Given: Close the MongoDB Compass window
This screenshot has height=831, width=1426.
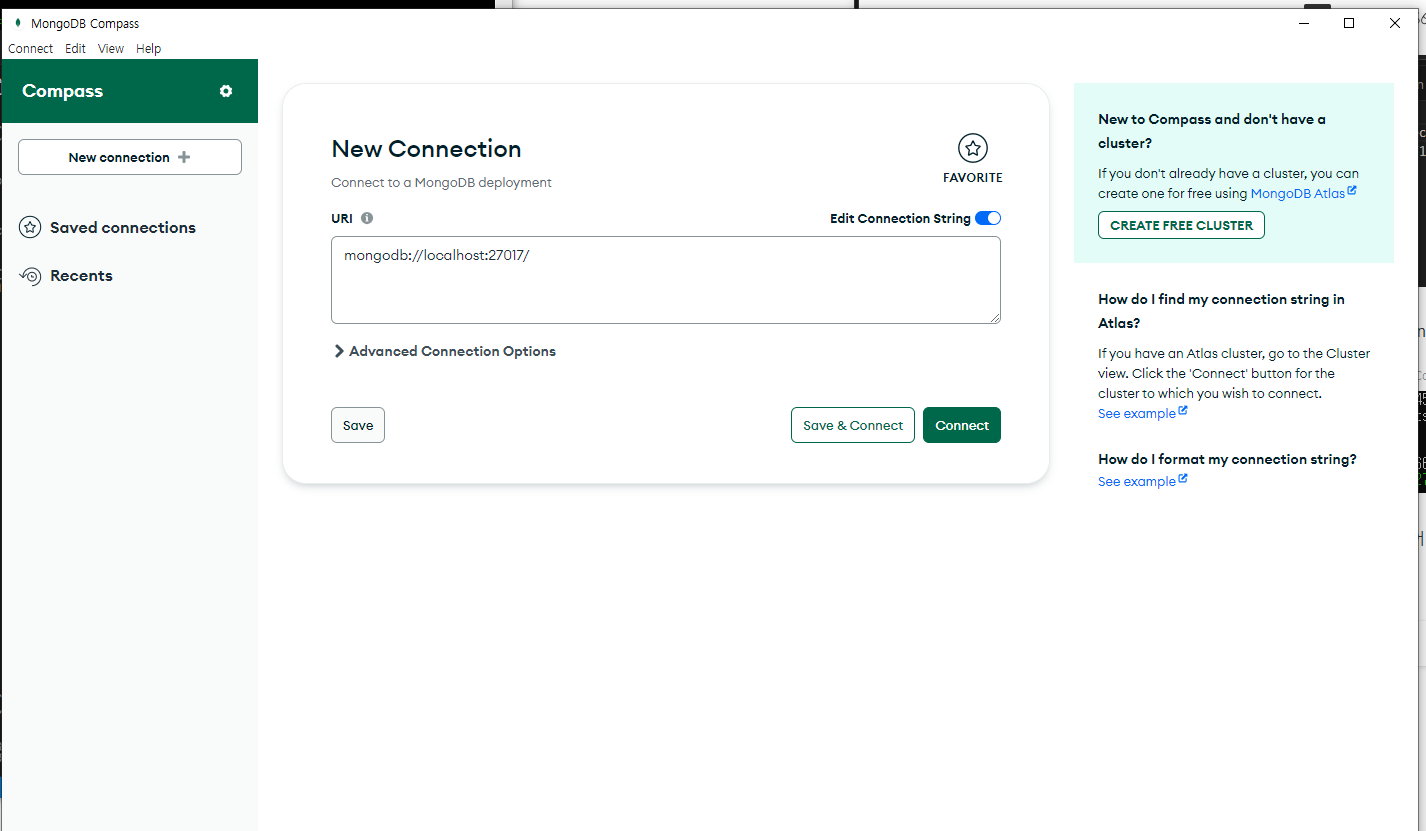Looking at the screenshot, I should coord(1395,23).
